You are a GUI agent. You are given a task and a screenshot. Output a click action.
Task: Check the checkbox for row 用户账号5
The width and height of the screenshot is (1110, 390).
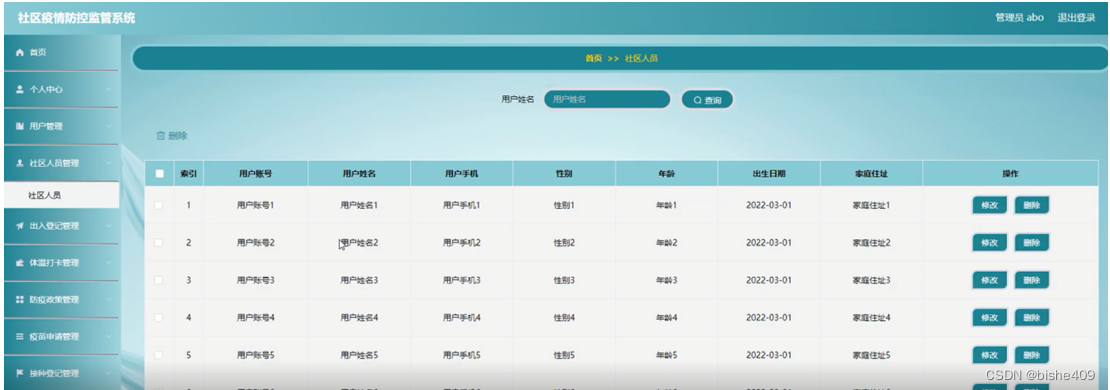[159, 355]
